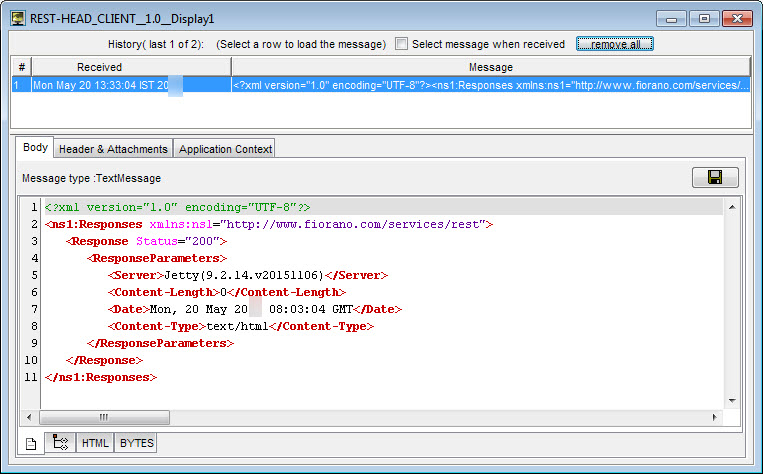
Task: Switch to plain text view icon
Action: pyautogui.click(x=30, y=443)
